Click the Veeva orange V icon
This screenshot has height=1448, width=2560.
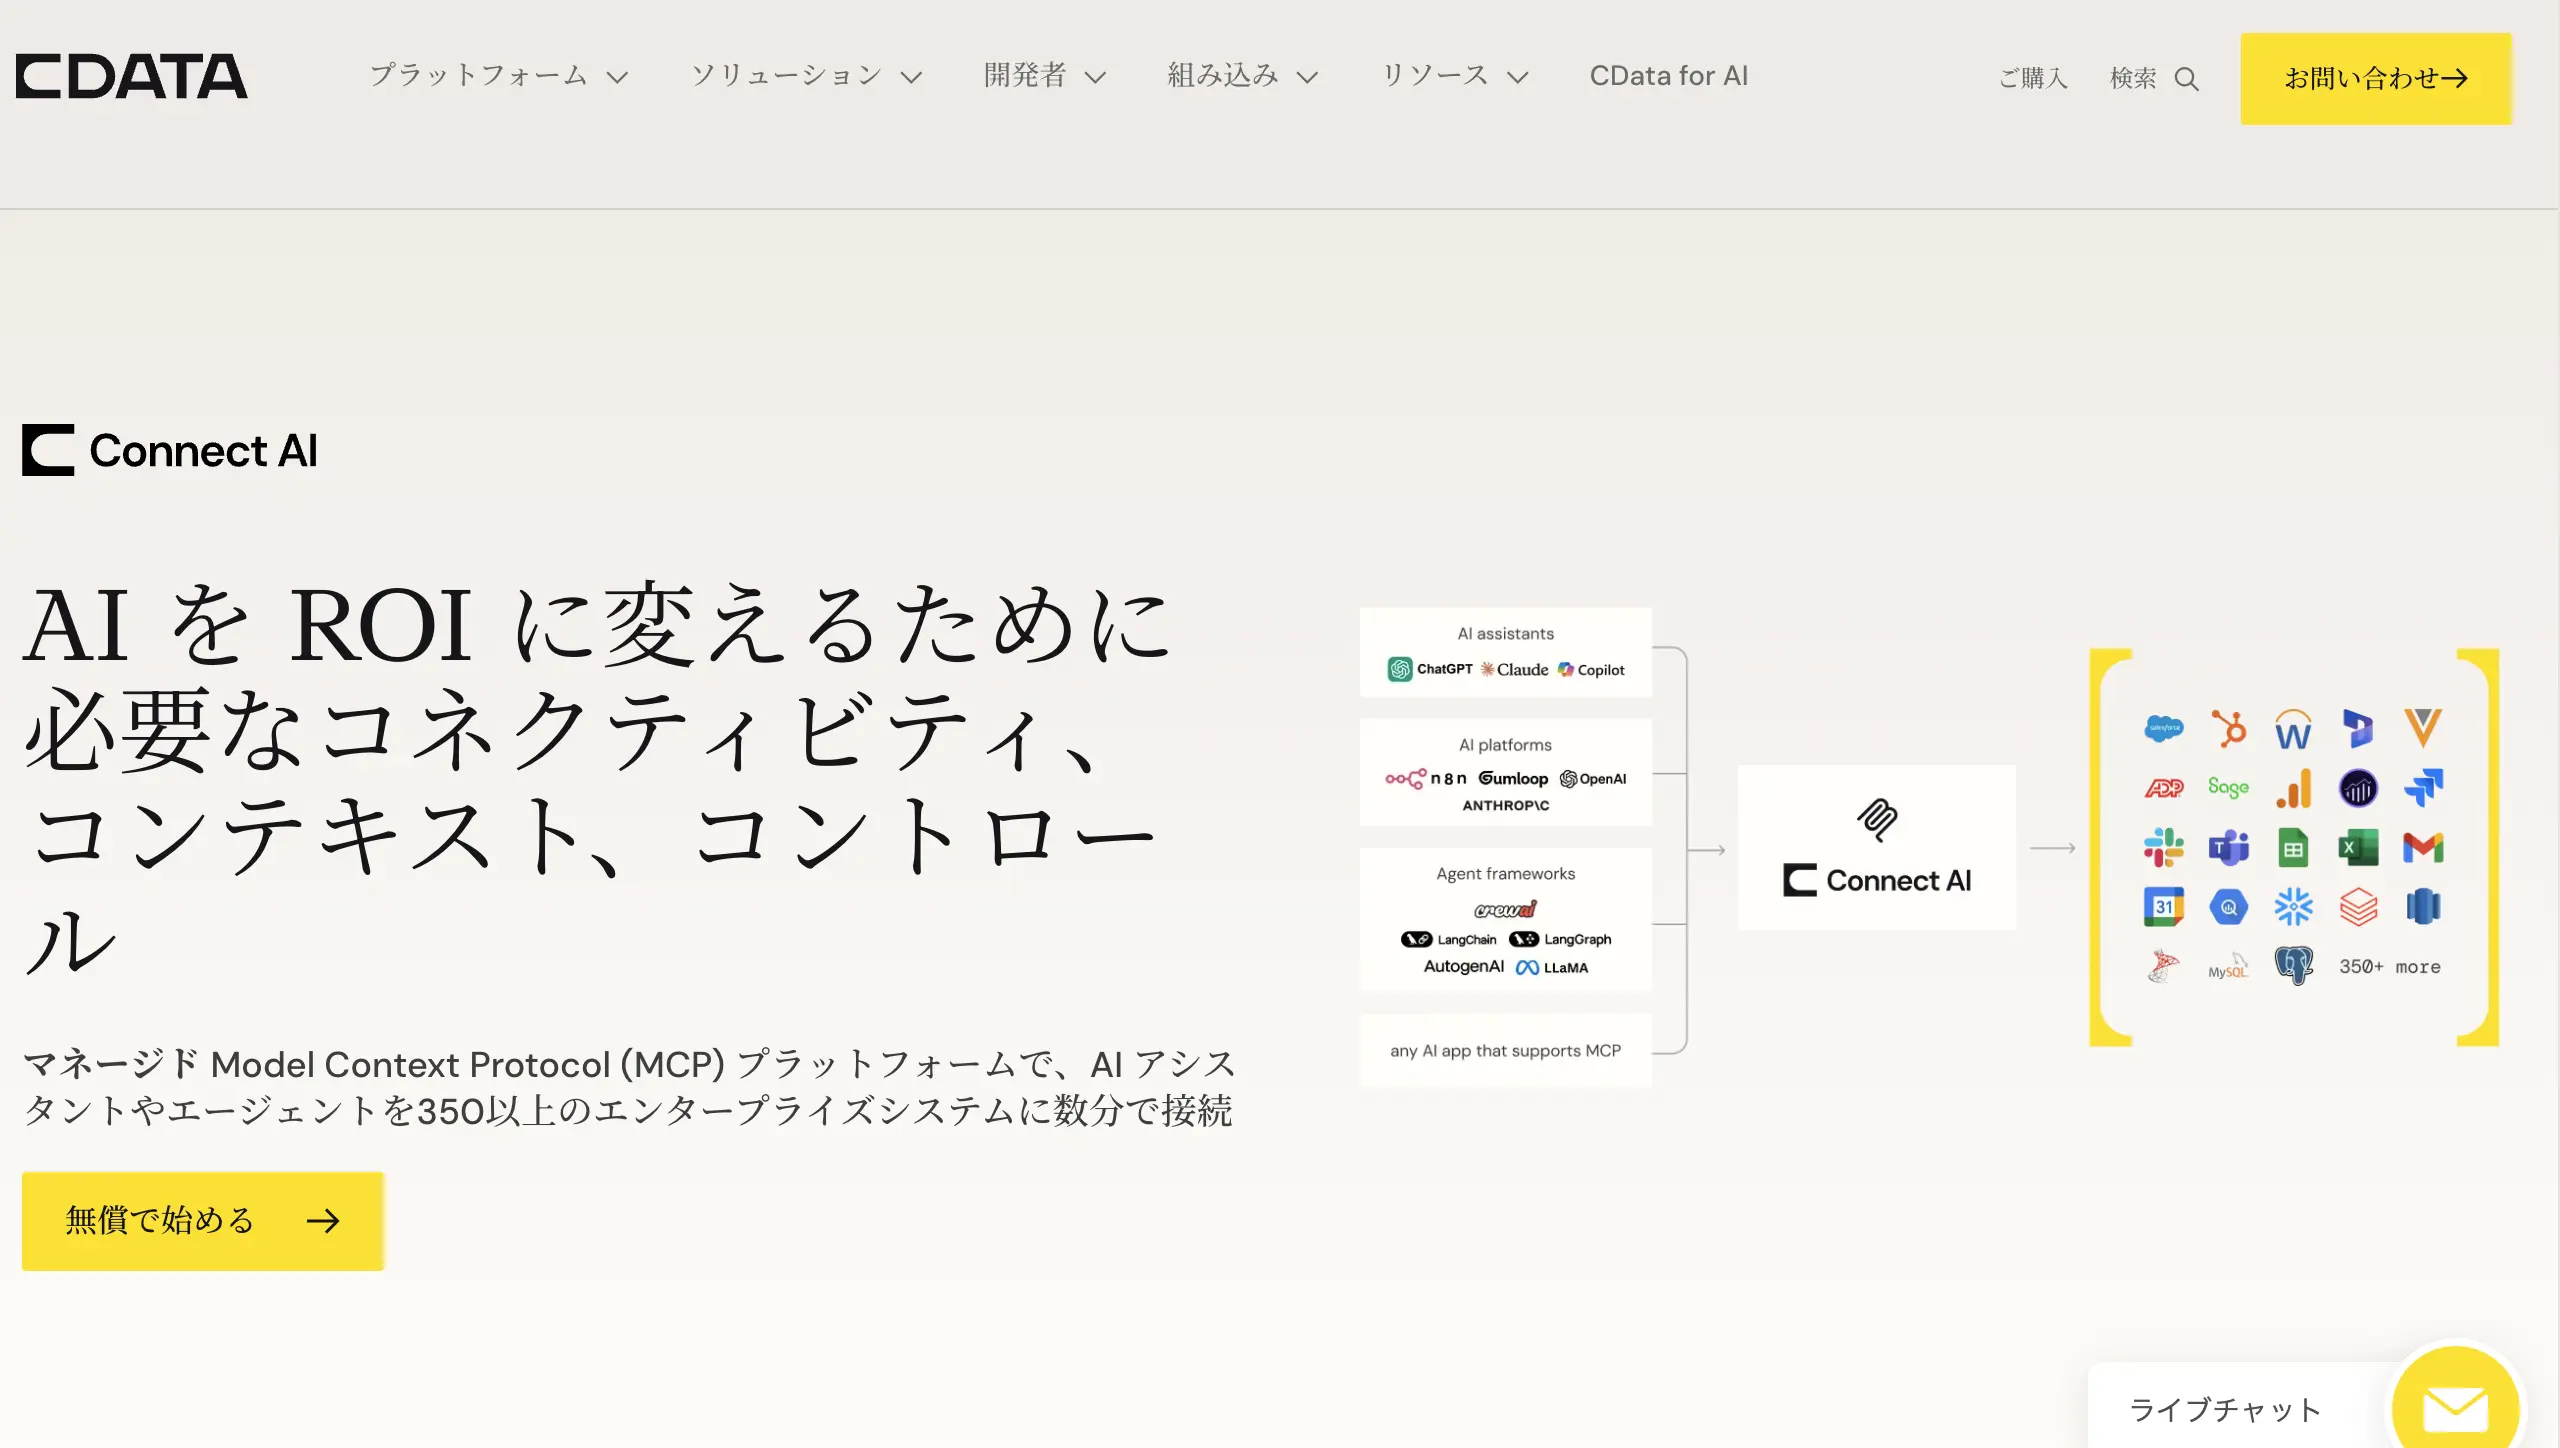[x=2423, y=727]
